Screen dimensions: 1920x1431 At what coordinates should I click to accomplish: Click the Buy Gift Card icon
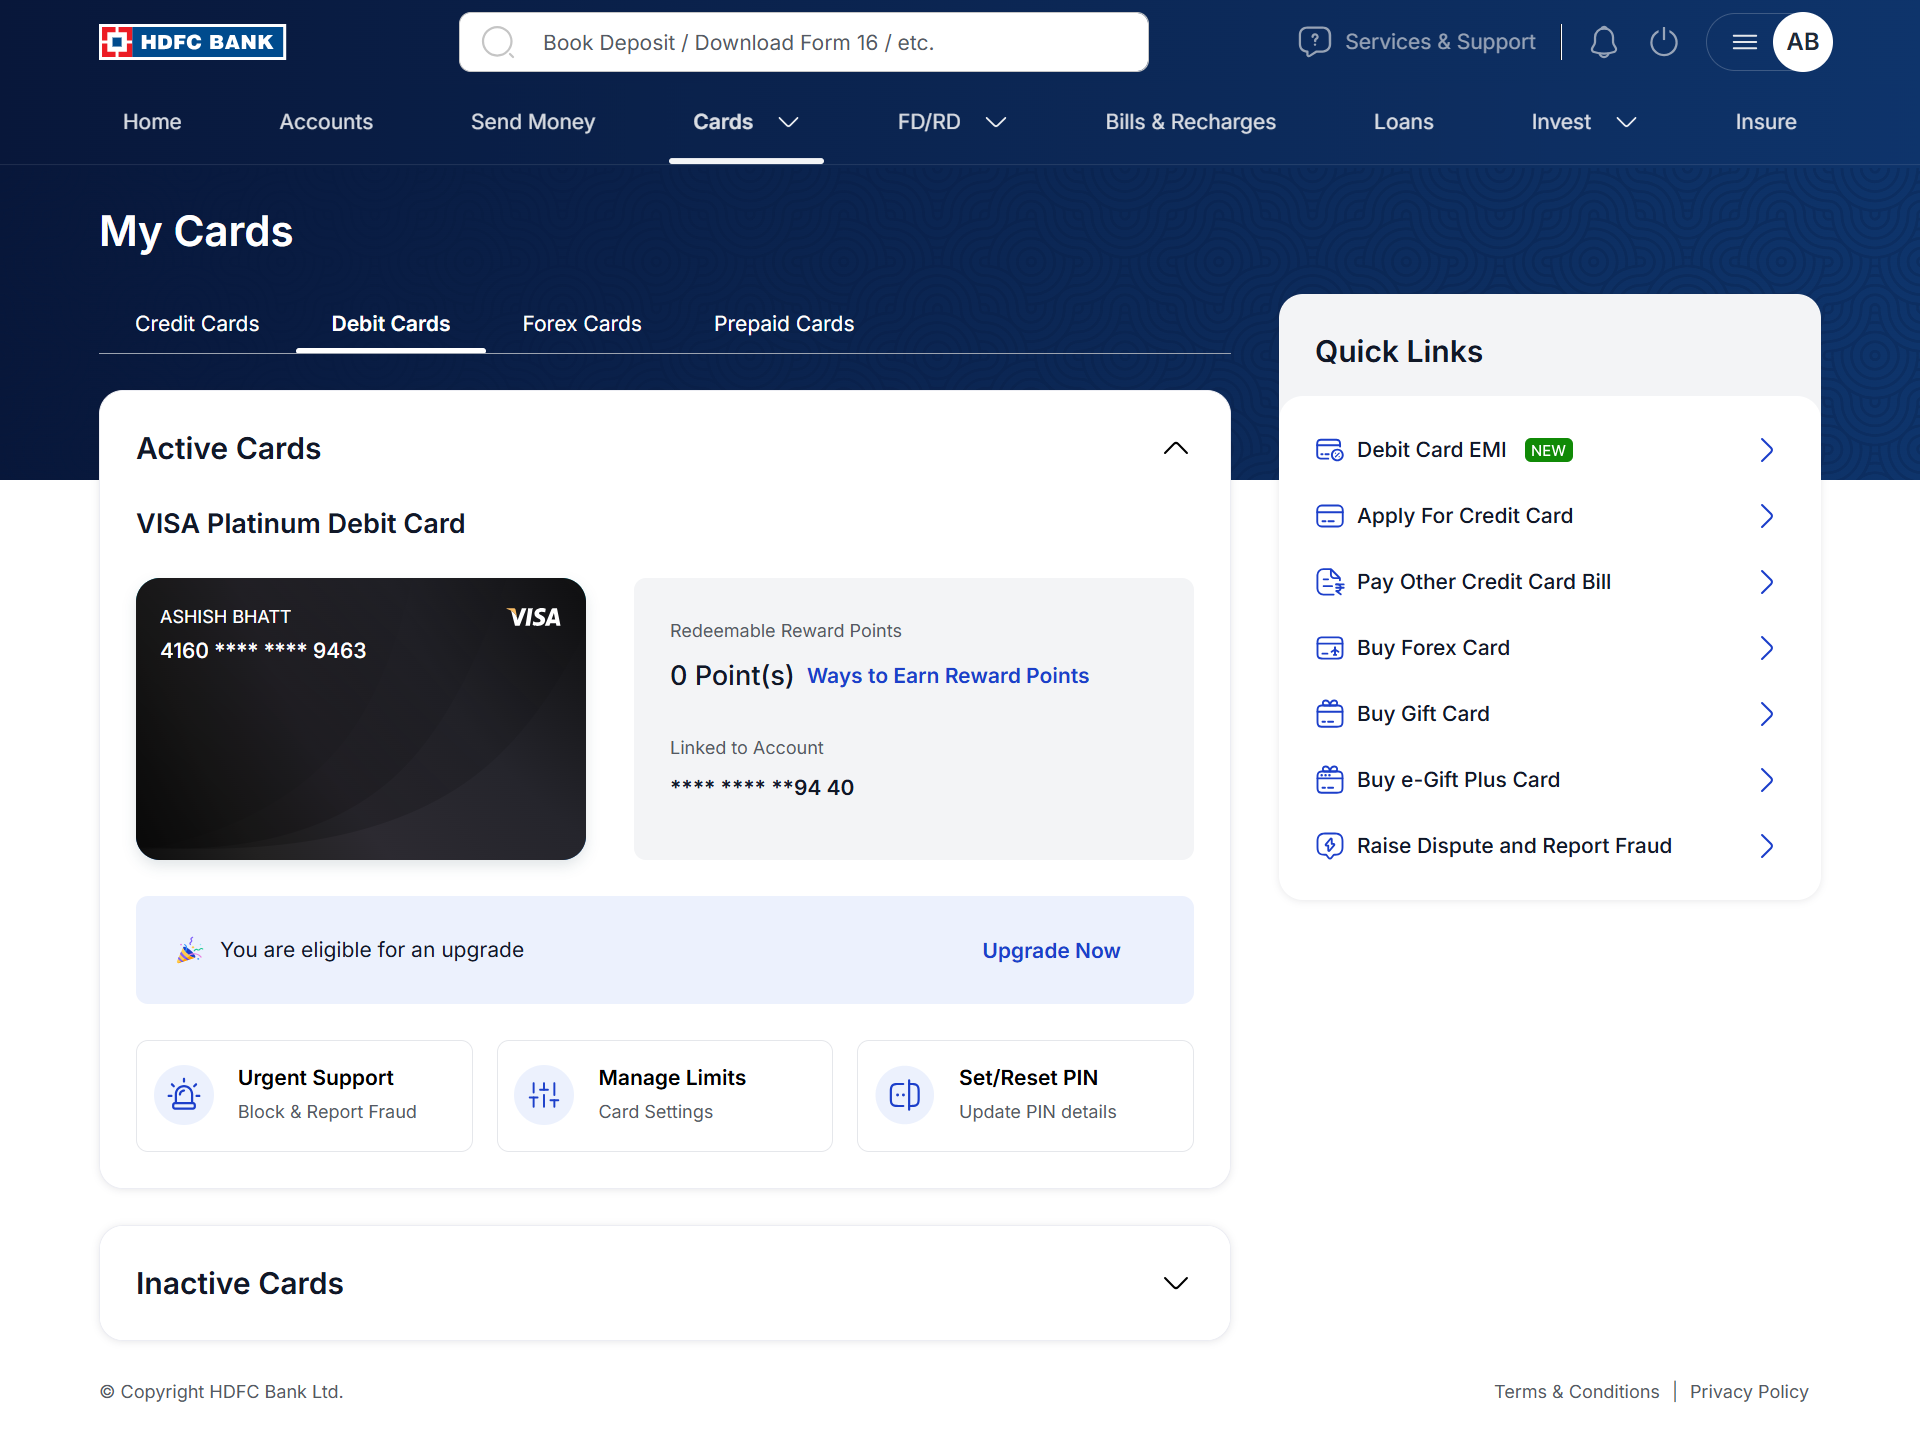pos(1330,714)
